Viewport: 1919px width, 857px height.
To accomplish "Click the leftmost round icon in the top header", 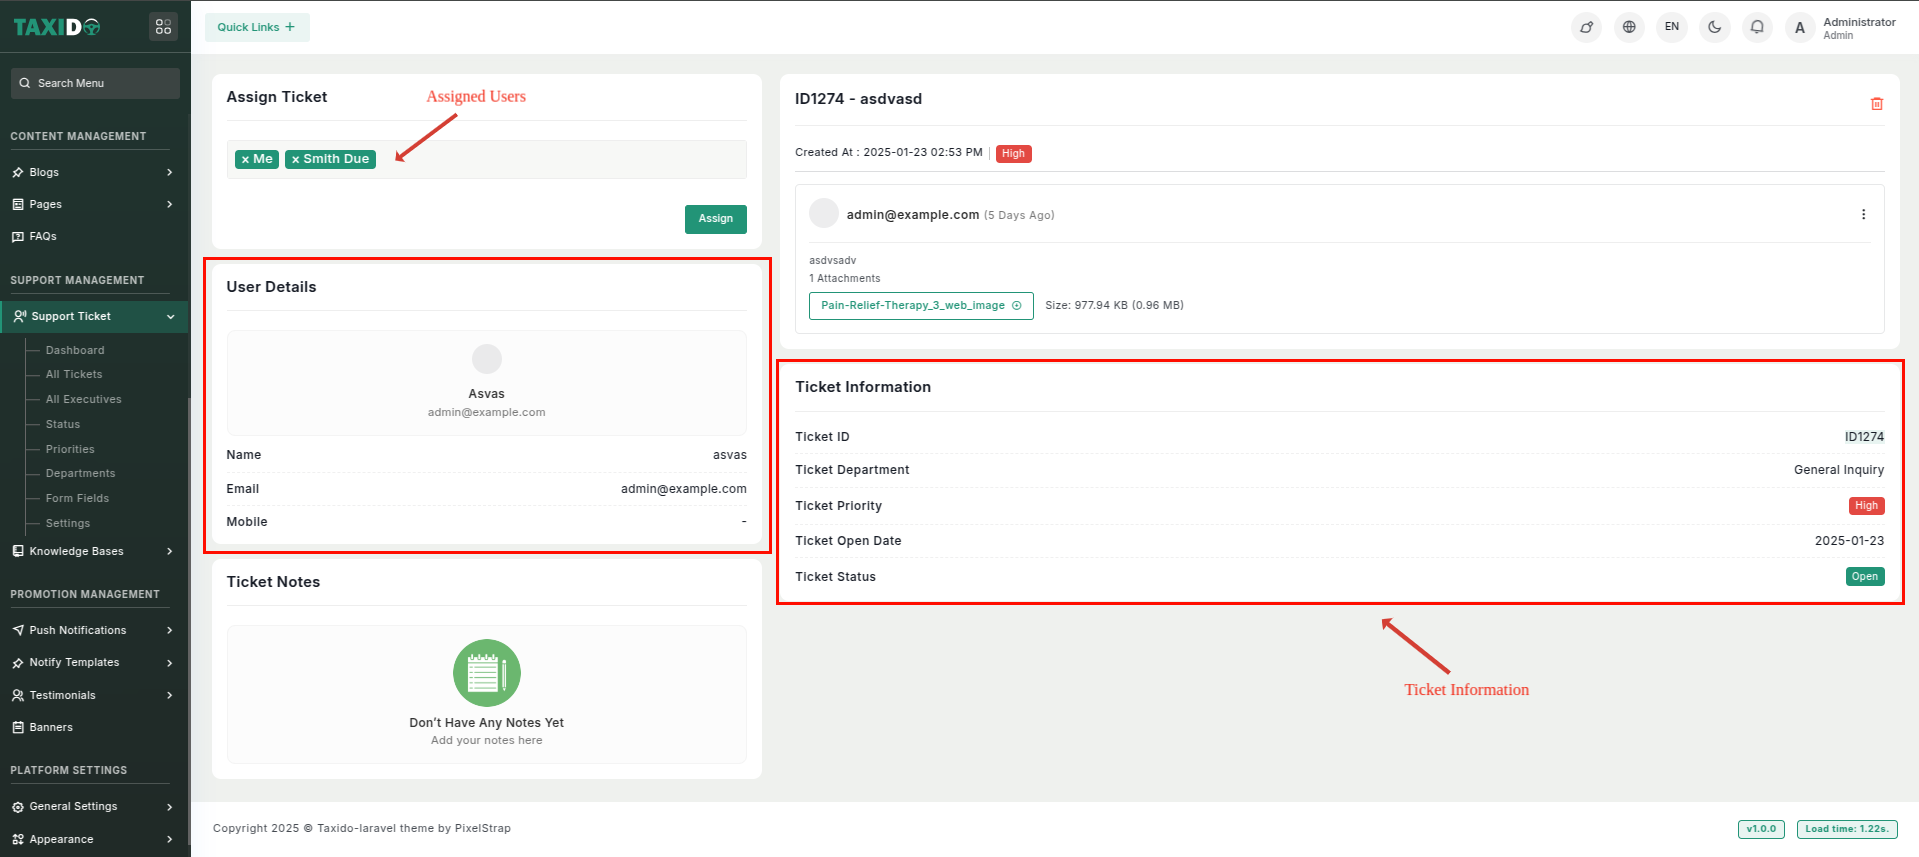I will point(1586,27).
